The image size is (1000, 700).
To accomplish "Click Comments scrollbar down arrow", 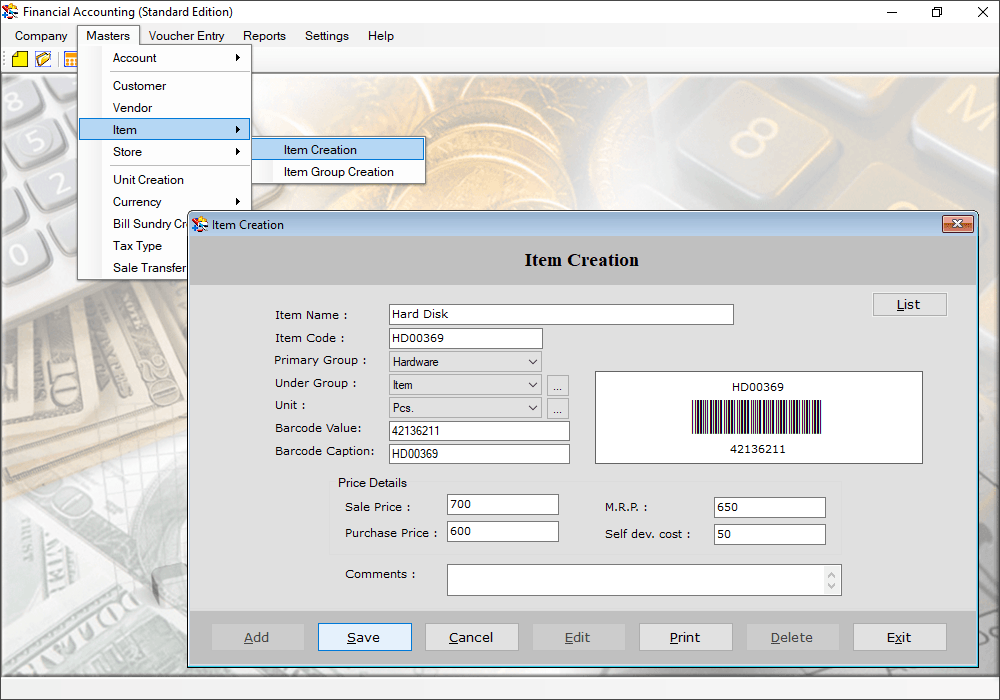I will click(x=831, y=586).
